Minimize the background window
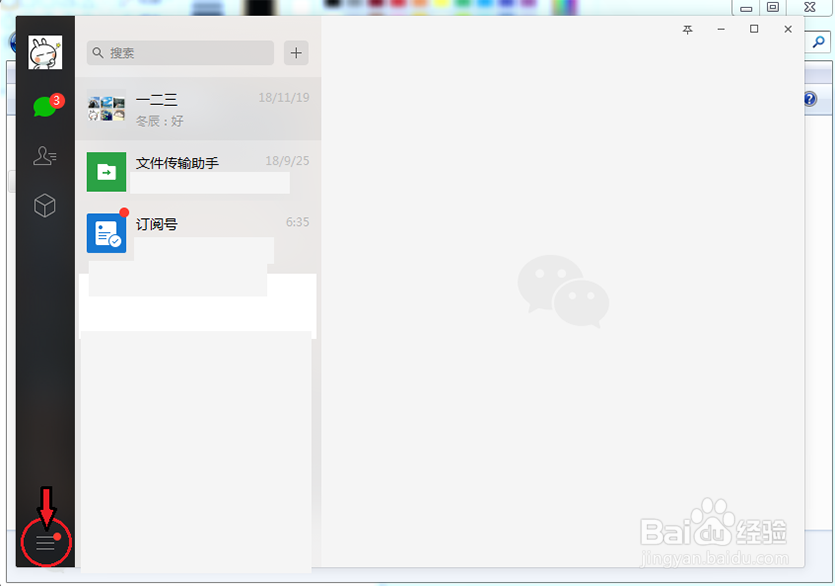835x587 pixels. click(746, 8)
